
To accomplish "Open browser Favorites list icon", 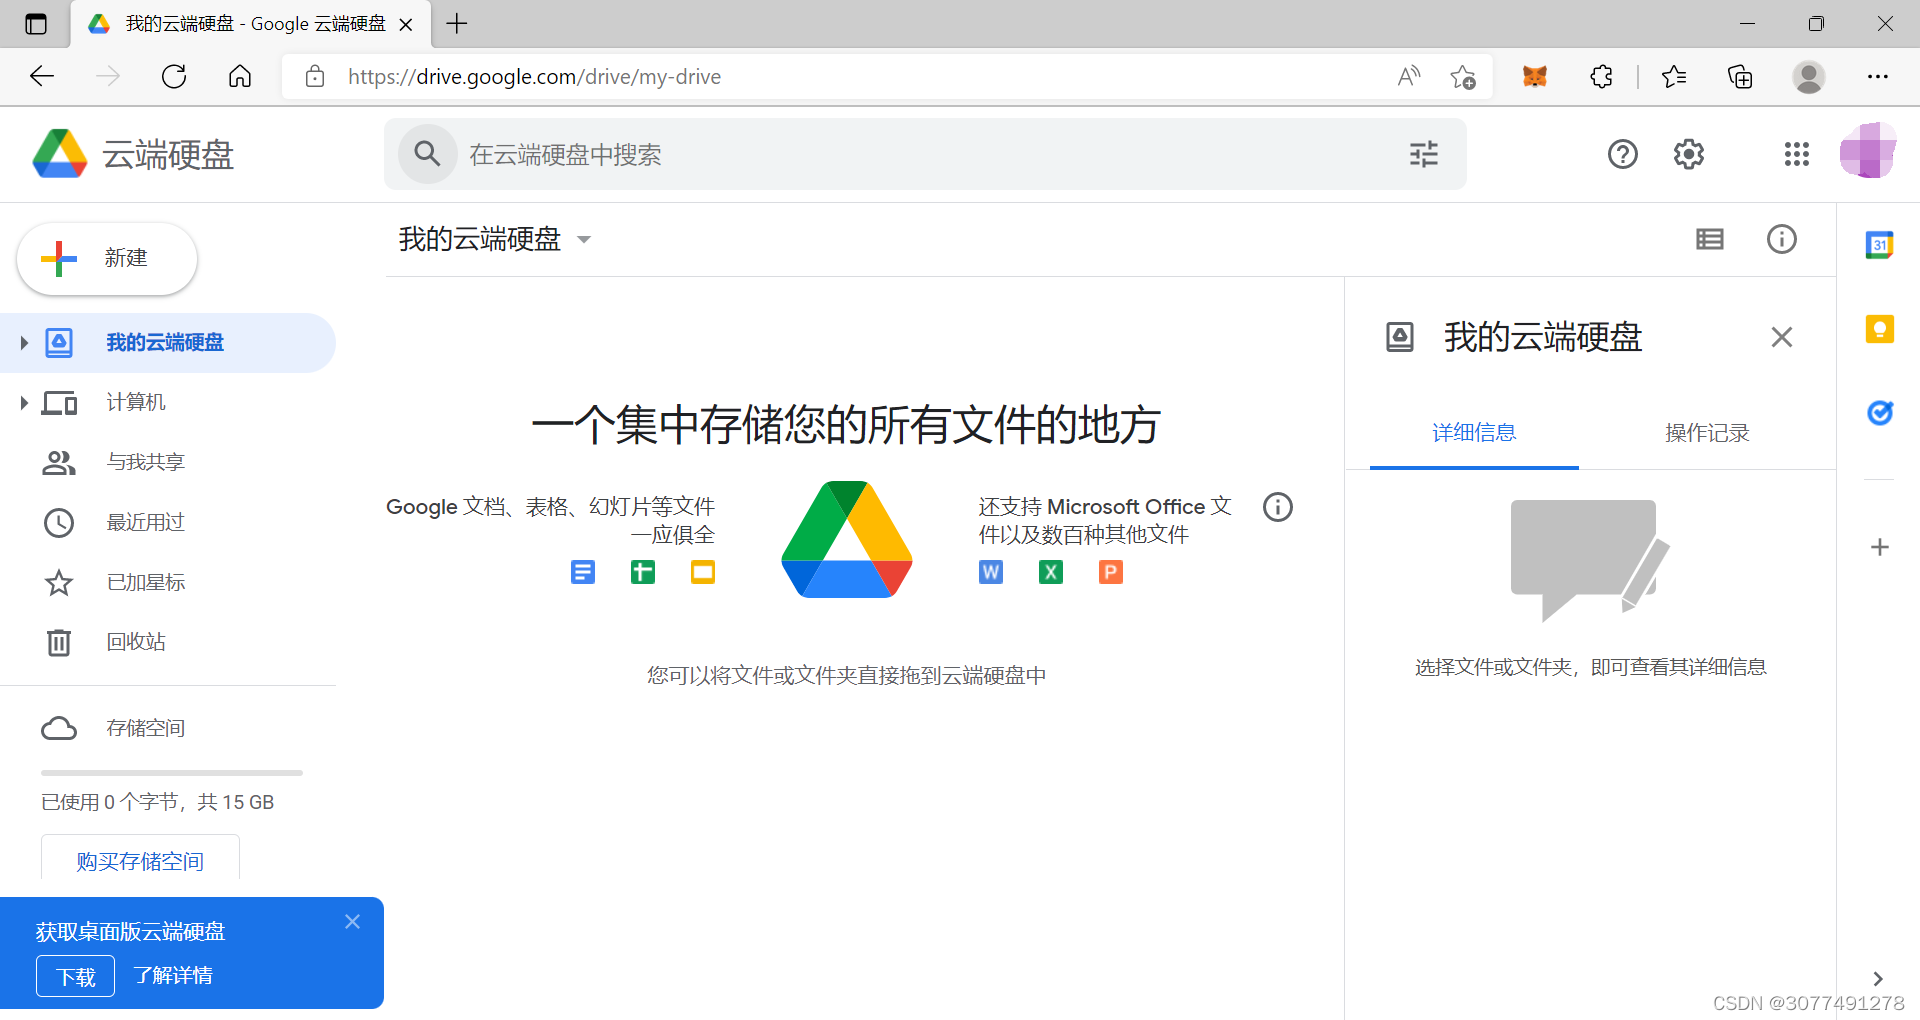I will 1674,76.
